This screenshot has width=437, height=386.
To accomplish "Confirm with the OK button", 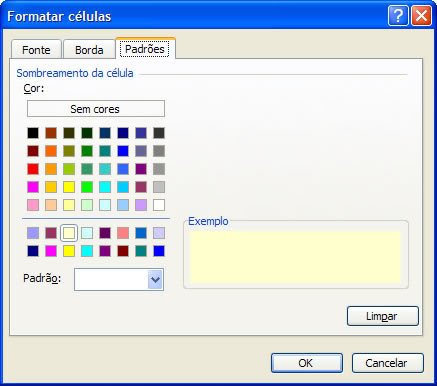I will [307, 363].
